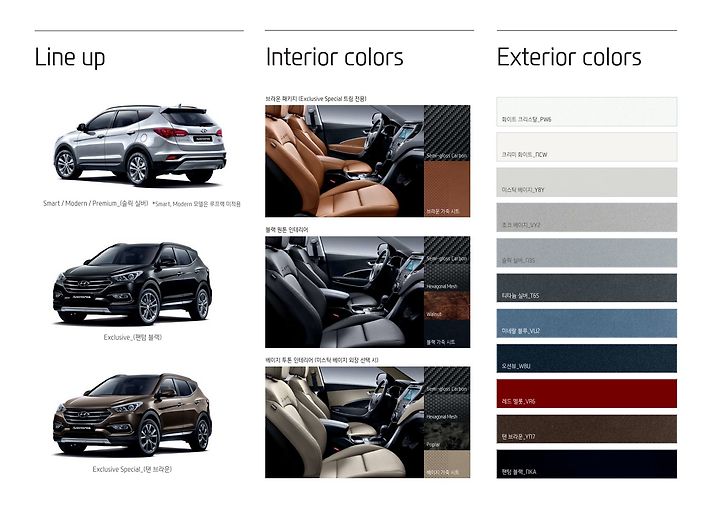The width and height of the screenshot is (720, 509).
Task: Select the Walnut trim material swatch
Action: 447,306
